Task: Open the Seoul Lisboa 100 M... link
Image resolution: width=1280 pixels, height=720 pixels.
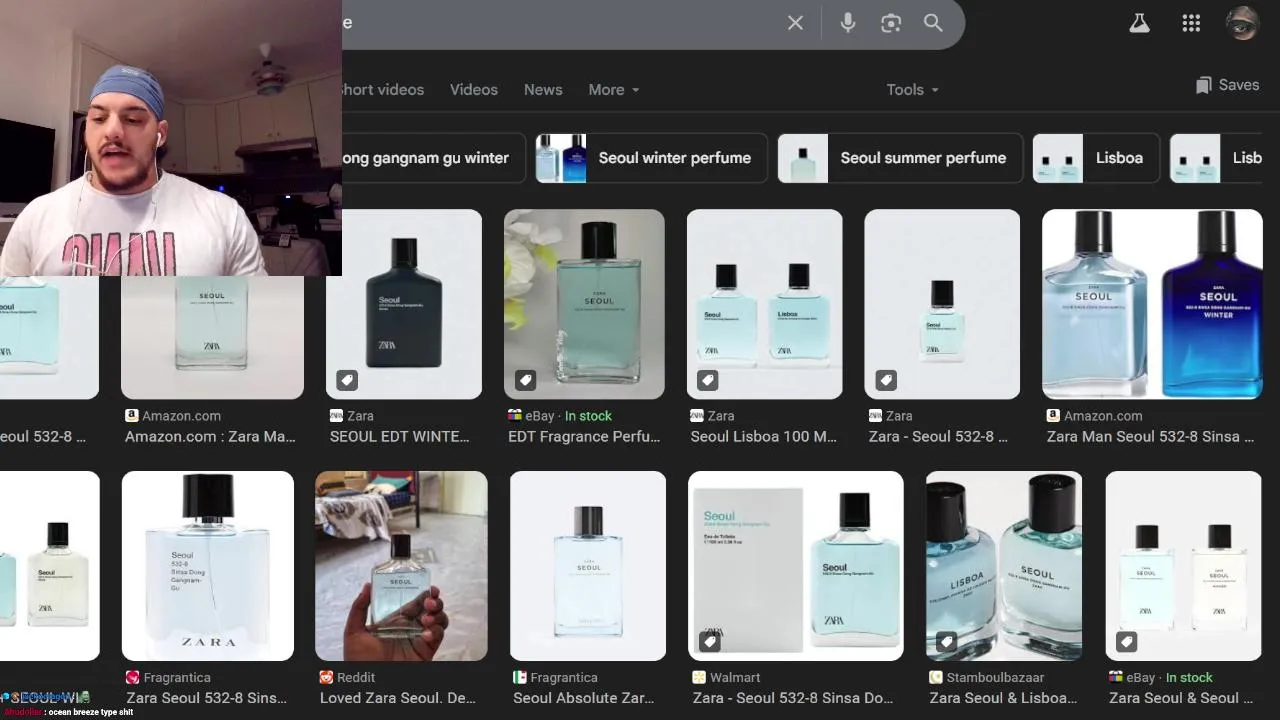Action: click(764, 436)
